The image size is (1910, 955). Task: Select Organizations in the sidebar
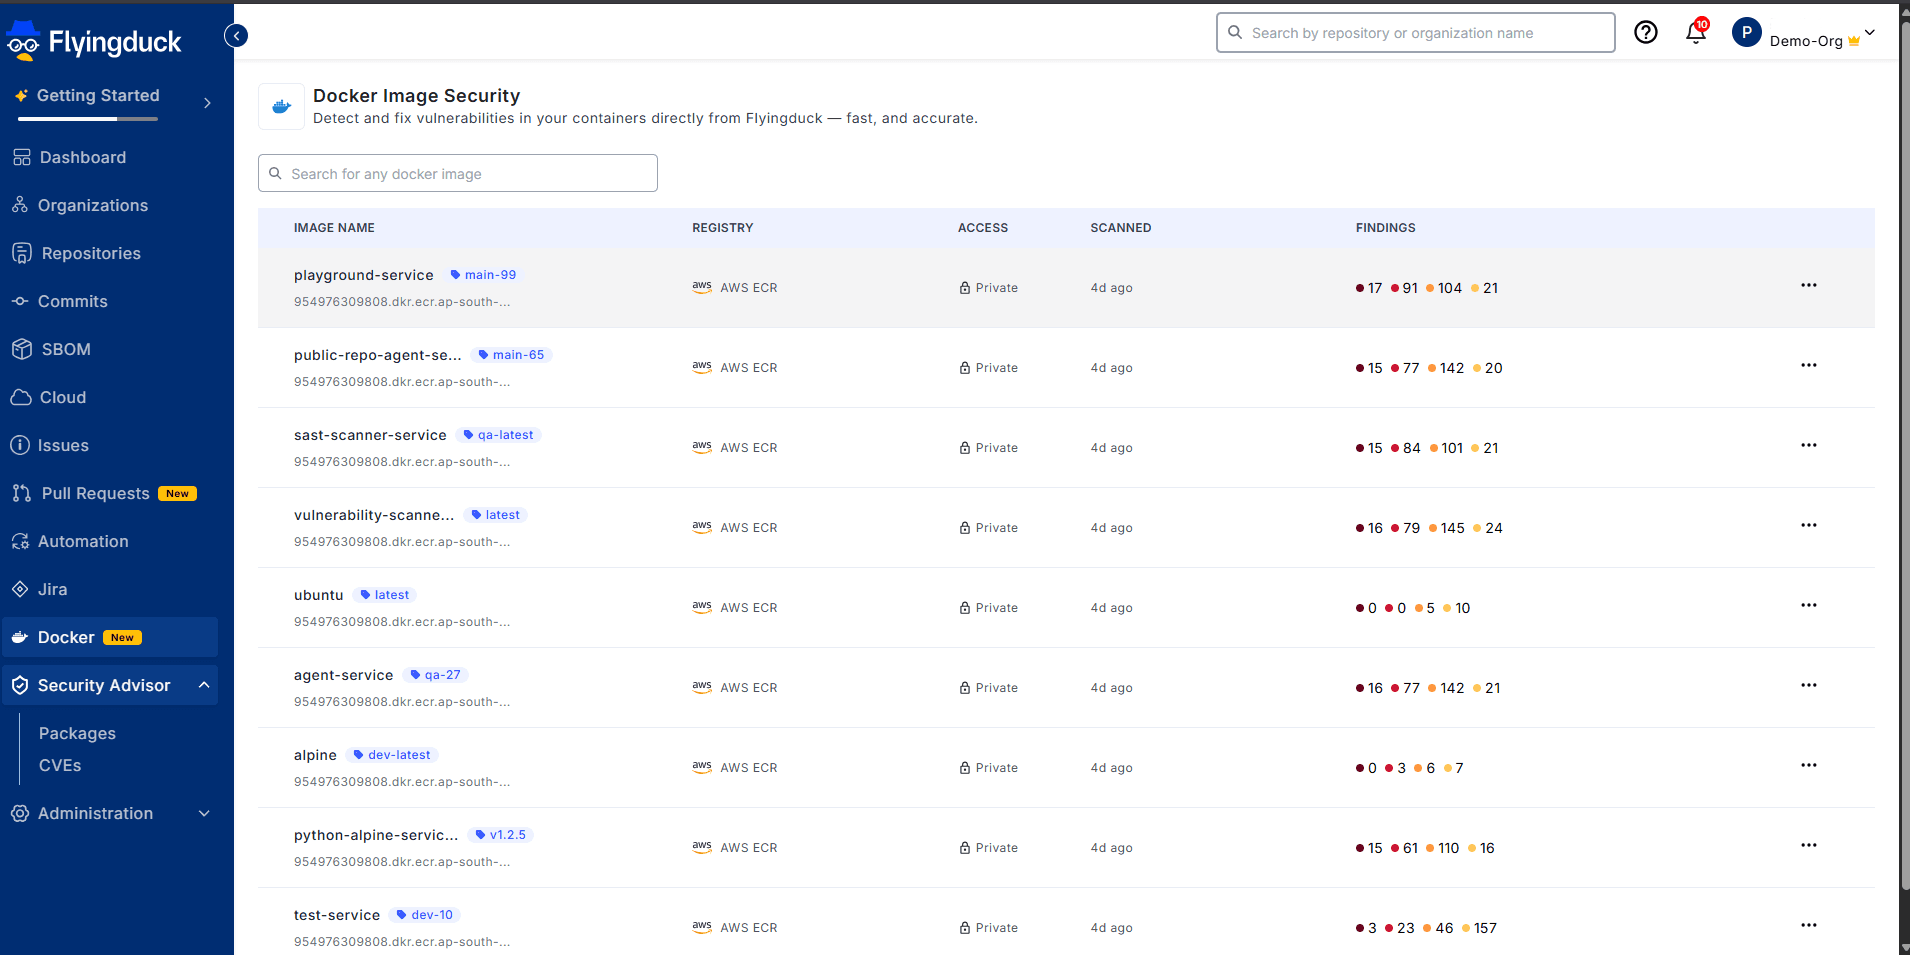(x=93, y=205)
